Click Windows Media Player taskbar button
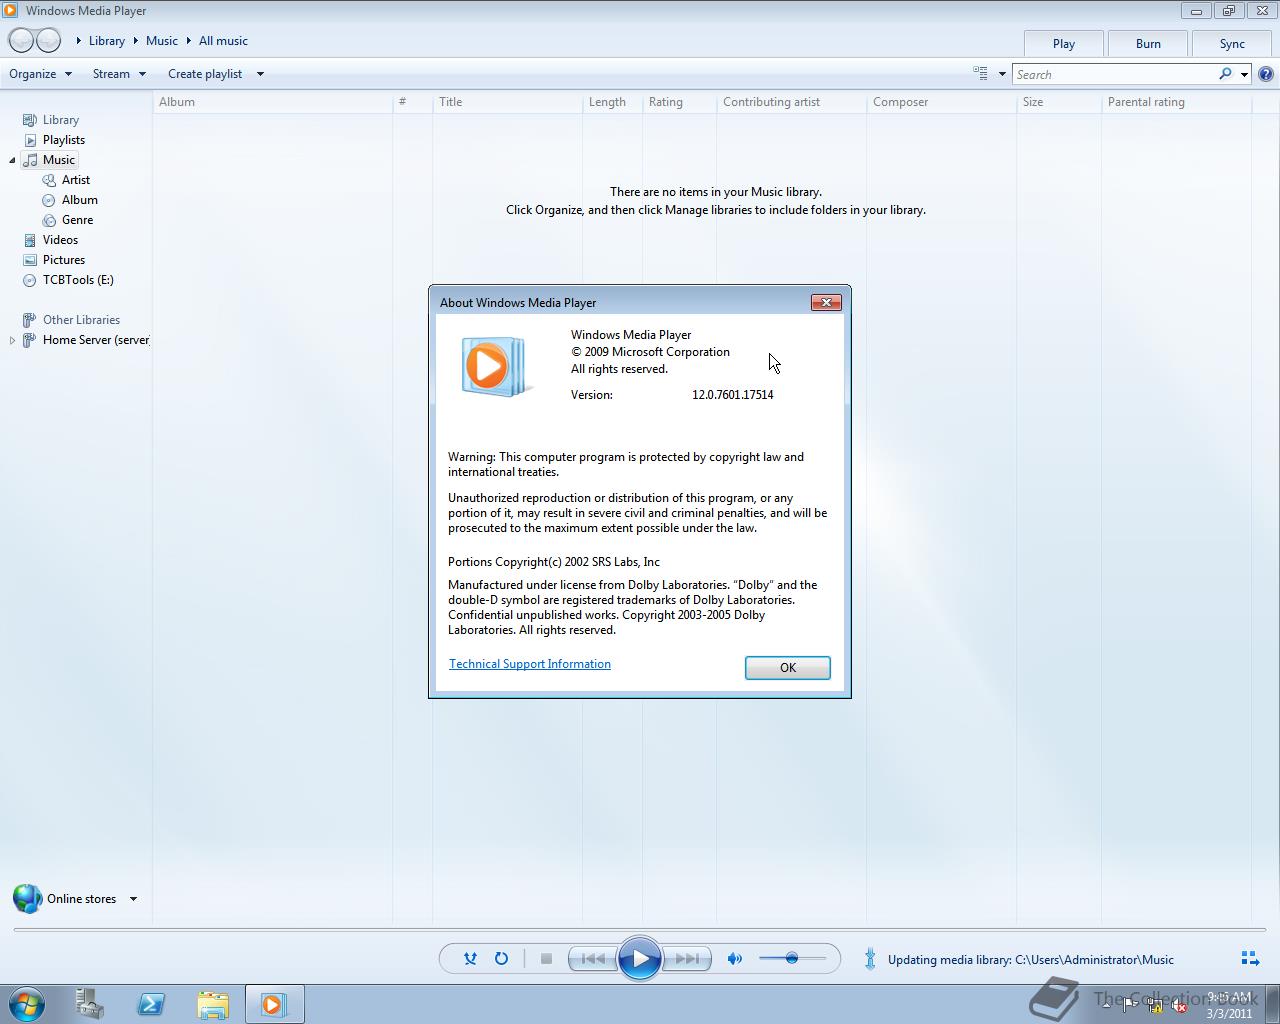This screenshot has height=1024, width=1280. [x=274, y=1004]
